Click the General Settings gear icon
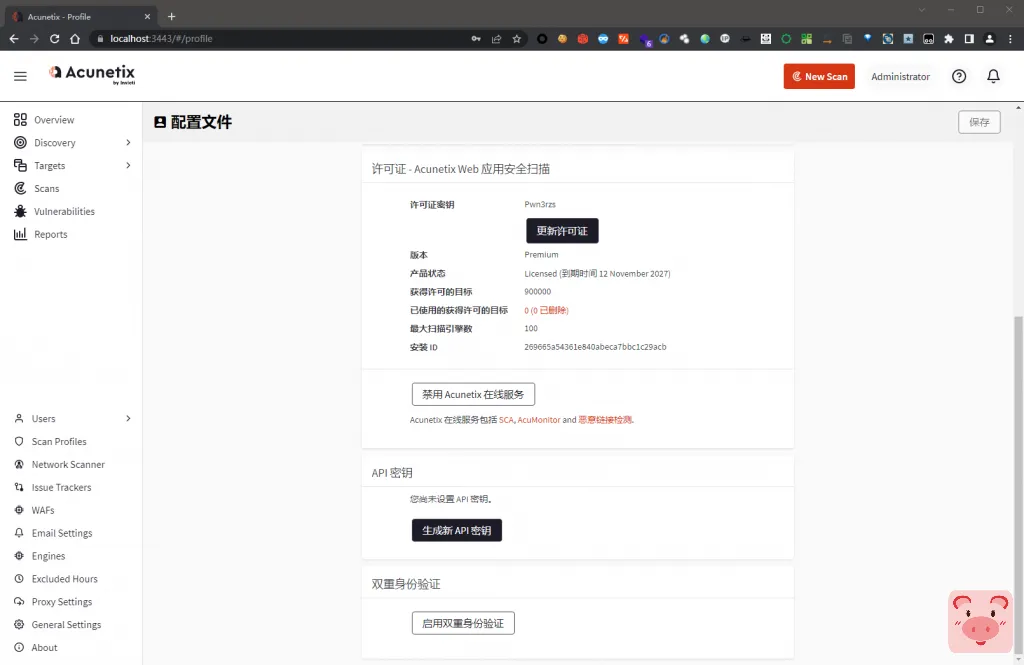This screenshot has height=665, width=1024. tap(19, 624)
